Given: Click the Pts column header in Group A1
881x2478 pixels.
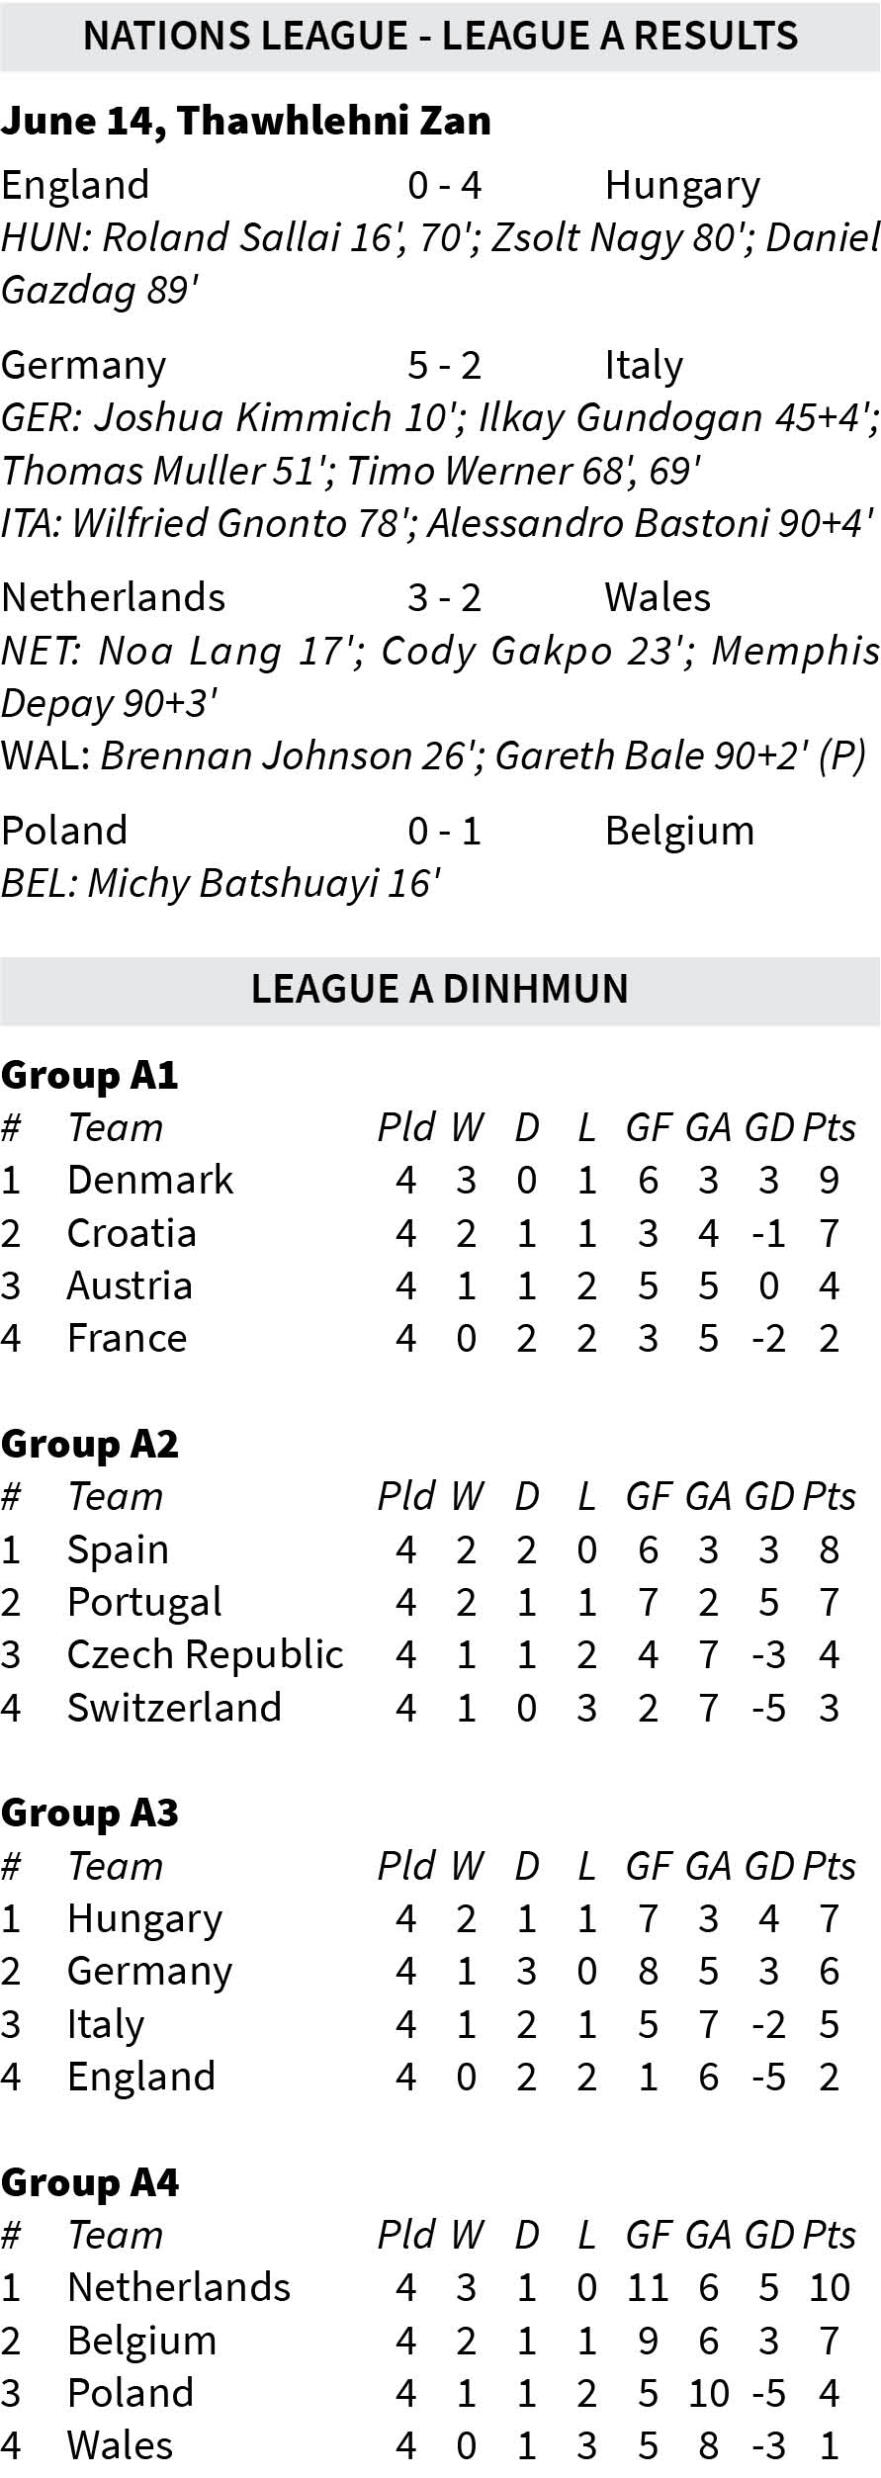Looking at the screenshot, I should (829, 1128).
